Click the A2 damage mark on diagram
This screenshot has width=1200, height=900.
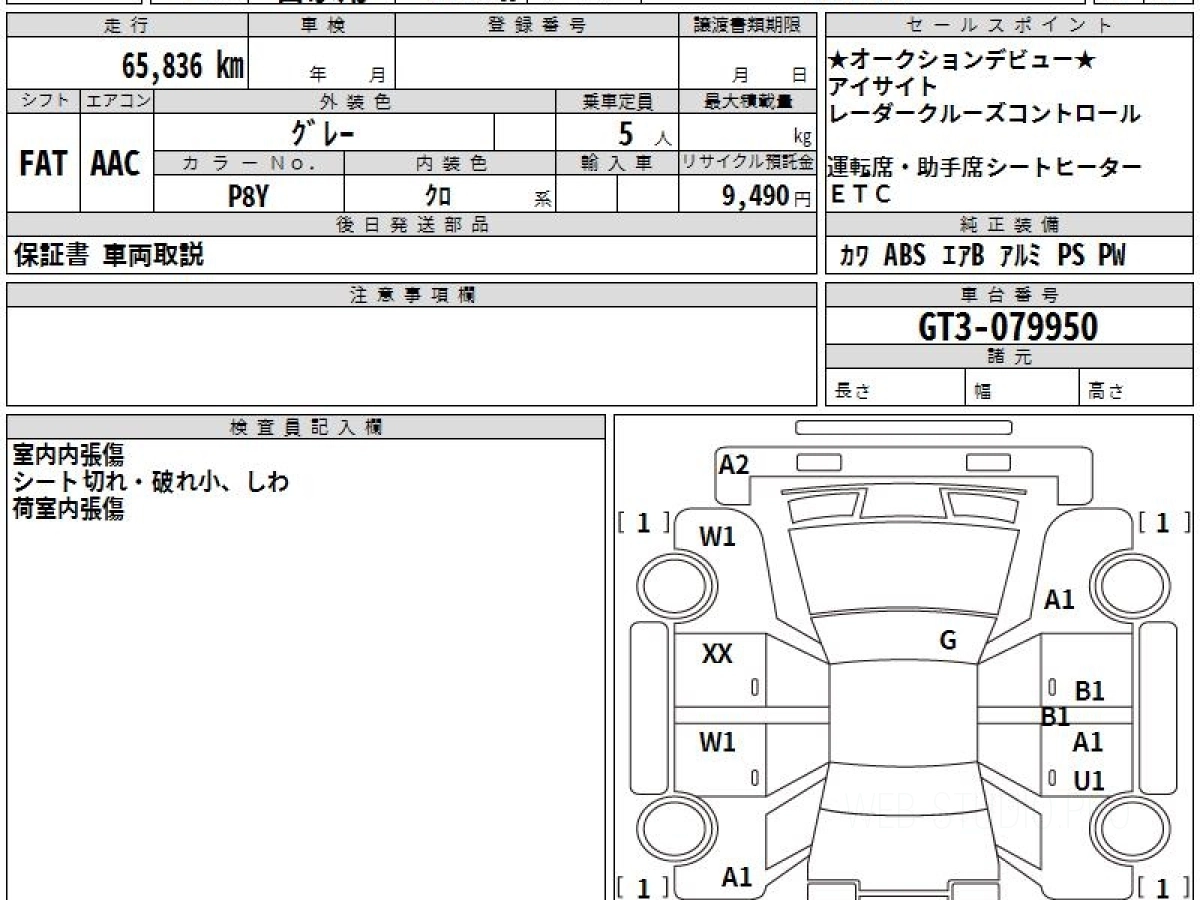(x=734, y=464)
